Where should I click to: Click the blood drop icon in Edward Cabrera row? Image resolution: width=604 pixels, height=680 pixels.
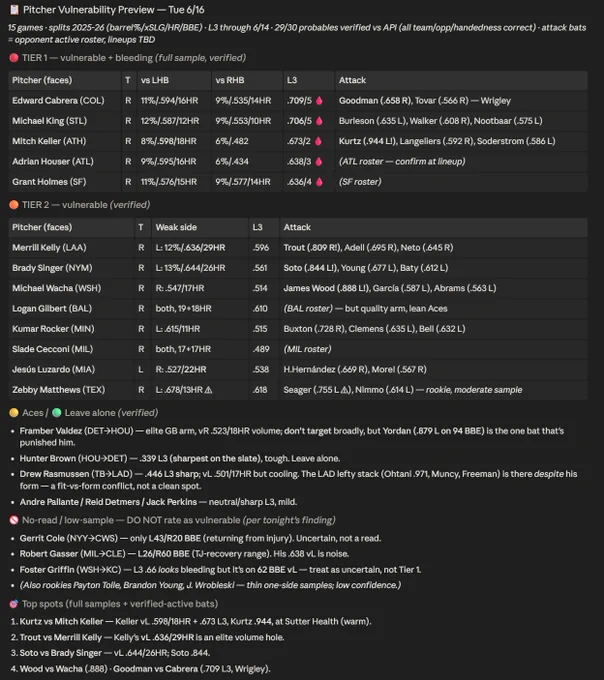320,101
